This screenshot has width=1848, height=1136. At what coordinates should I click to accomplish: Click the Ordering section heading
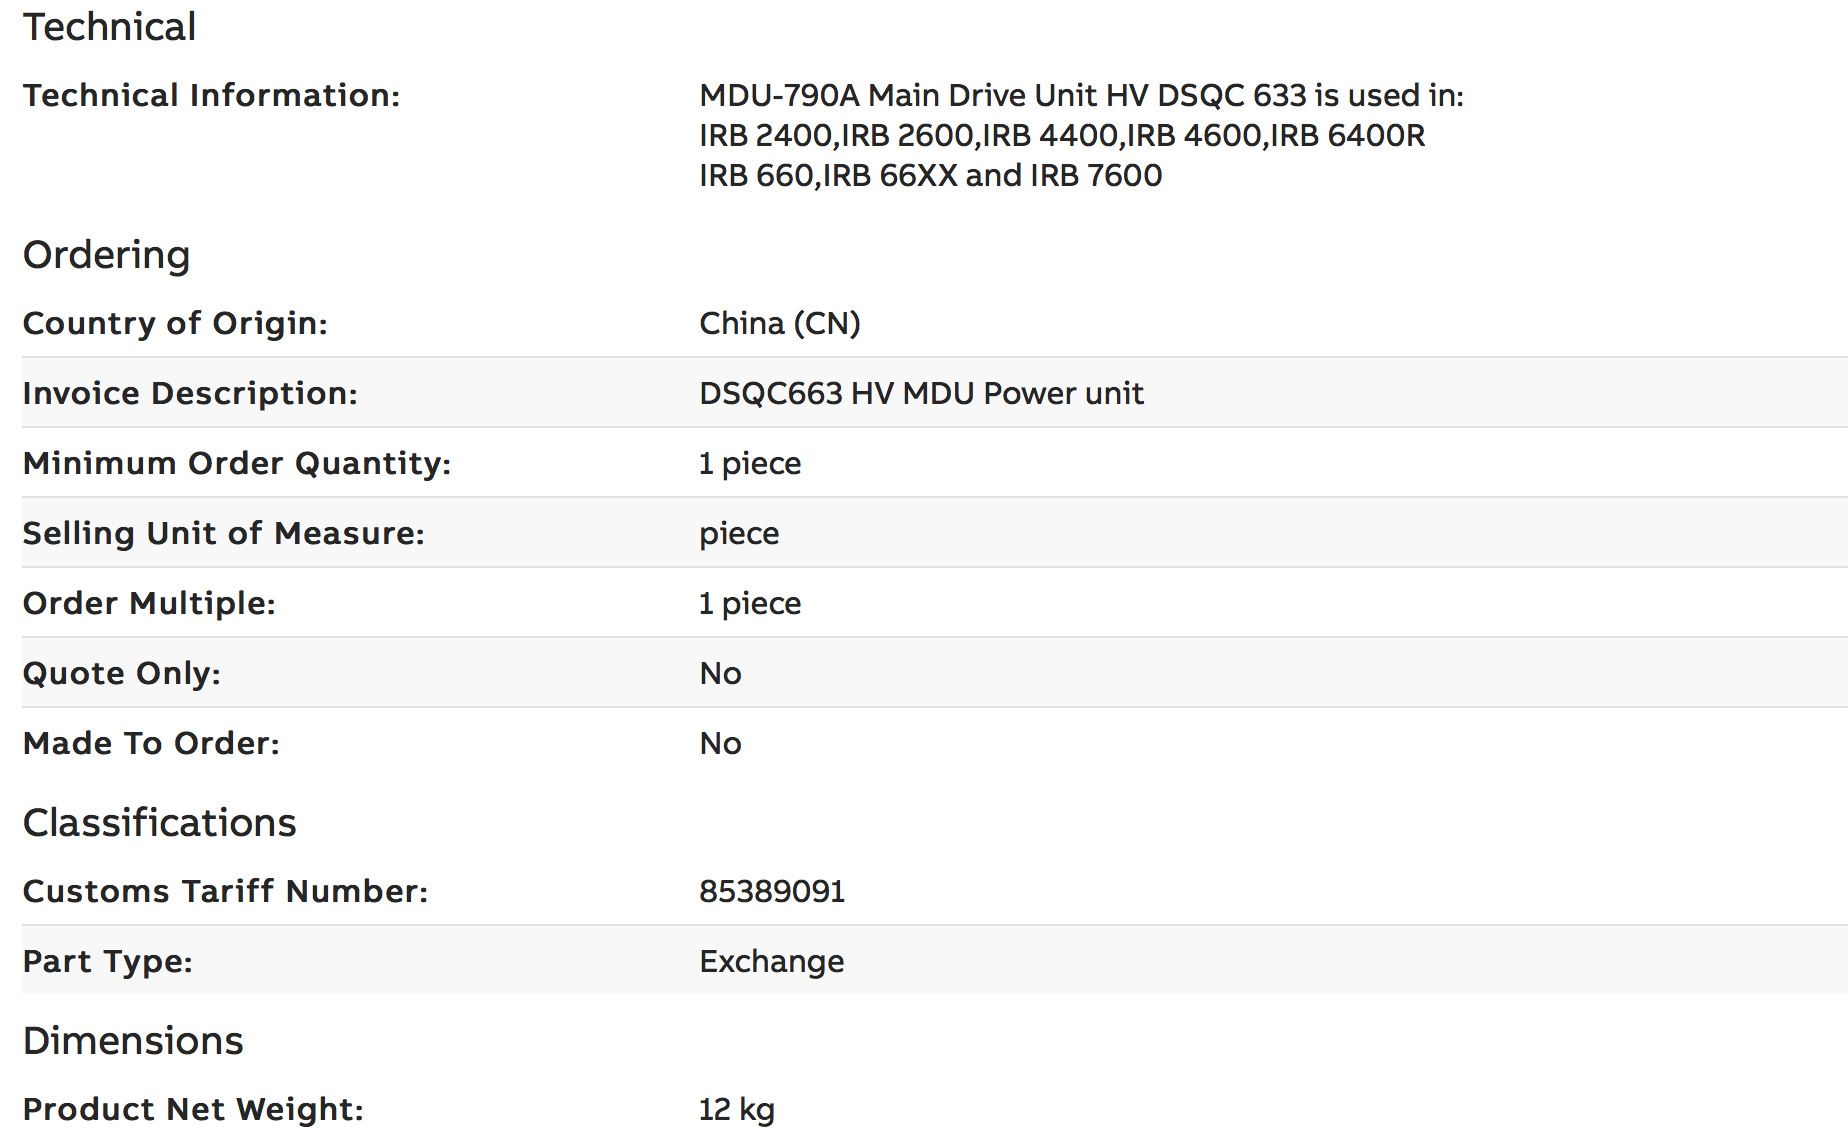click(x=106, y=255)
